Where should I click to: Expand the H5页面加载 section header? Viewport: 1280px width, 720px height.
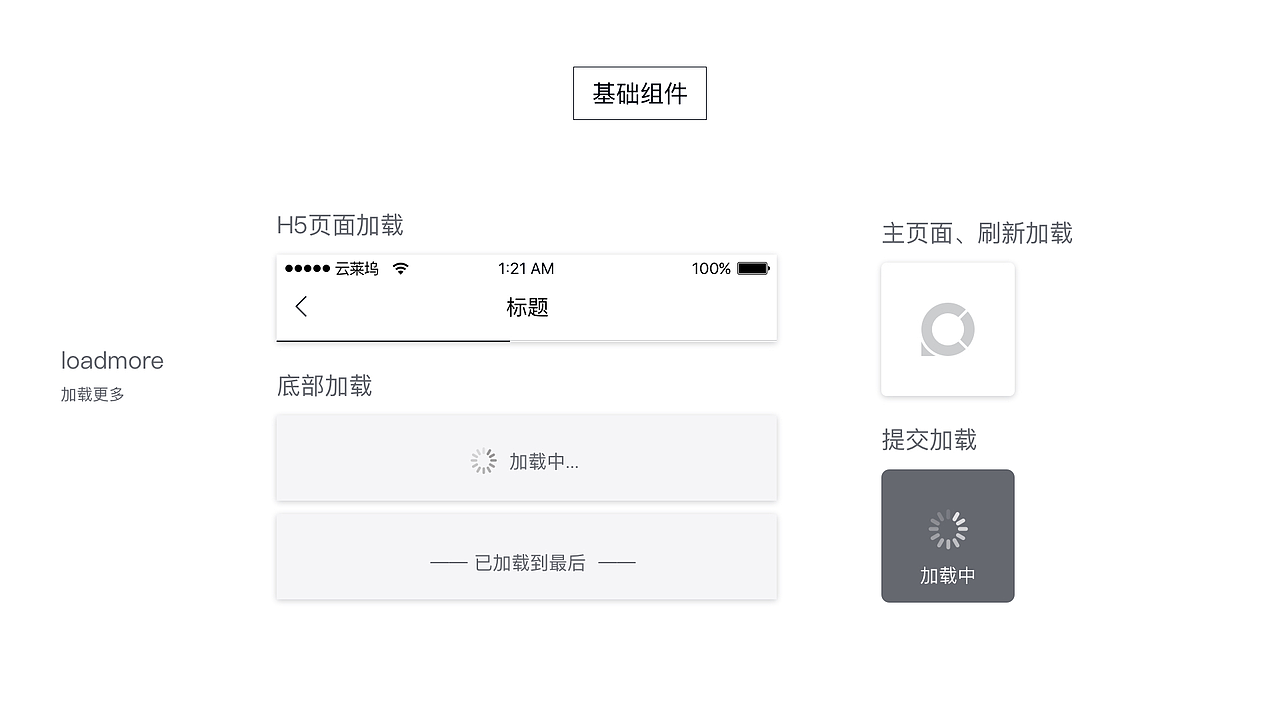tap(340, 225)
